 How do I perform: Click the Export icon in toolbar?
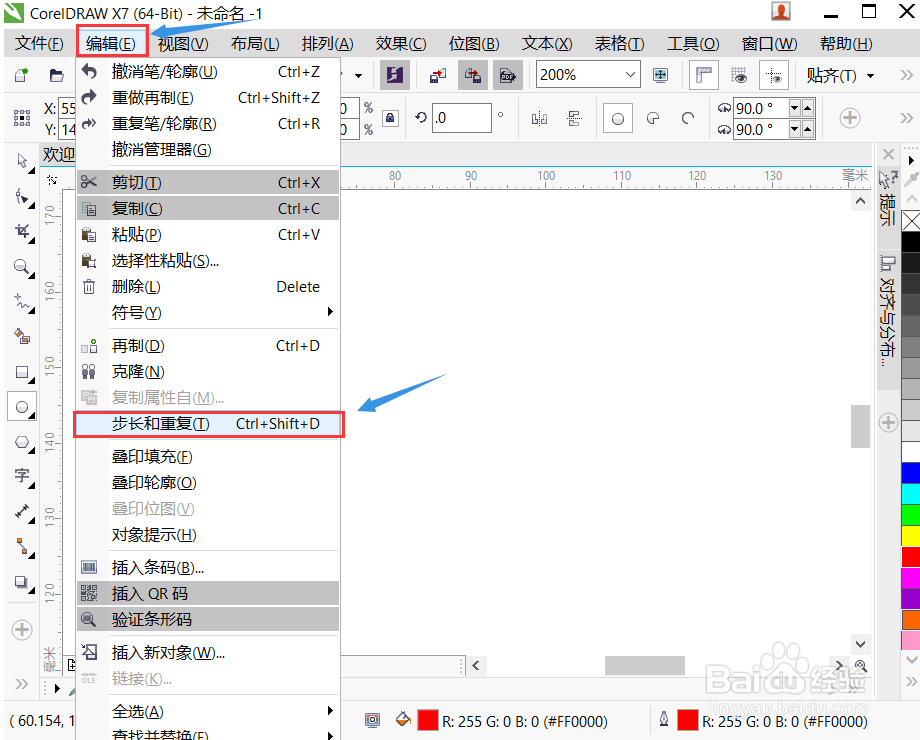pyautogui.click(x=472, y=75)
